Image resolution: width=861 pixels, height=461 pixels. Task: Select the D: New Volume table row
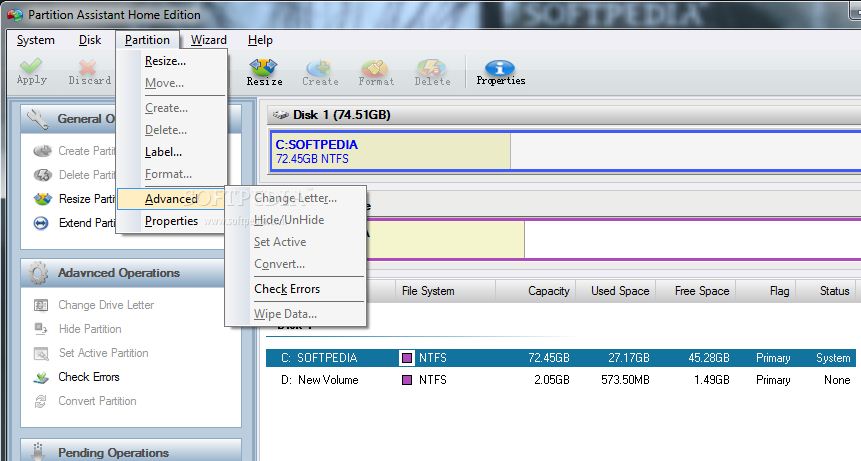click(561, 380)
